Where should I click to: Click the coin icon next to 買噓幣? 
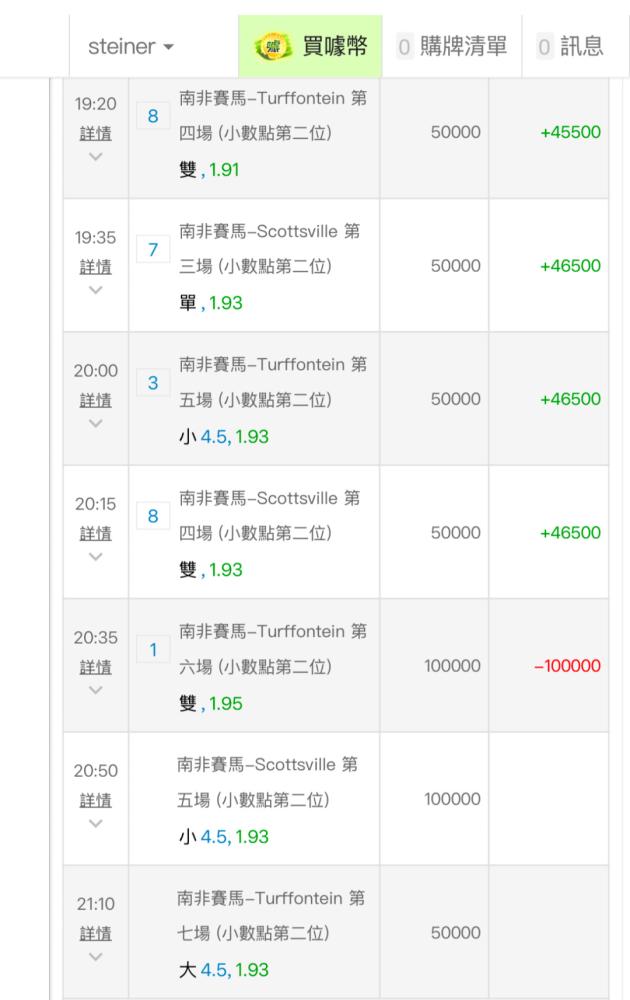point(273,47)
